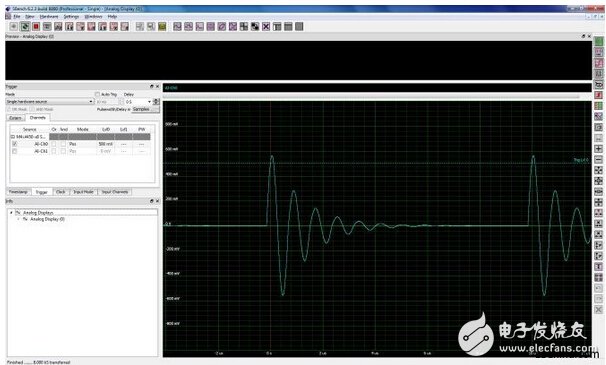Click the AI-Ch0 channel label above graph

pyautogui.click(x=171, y=88)
